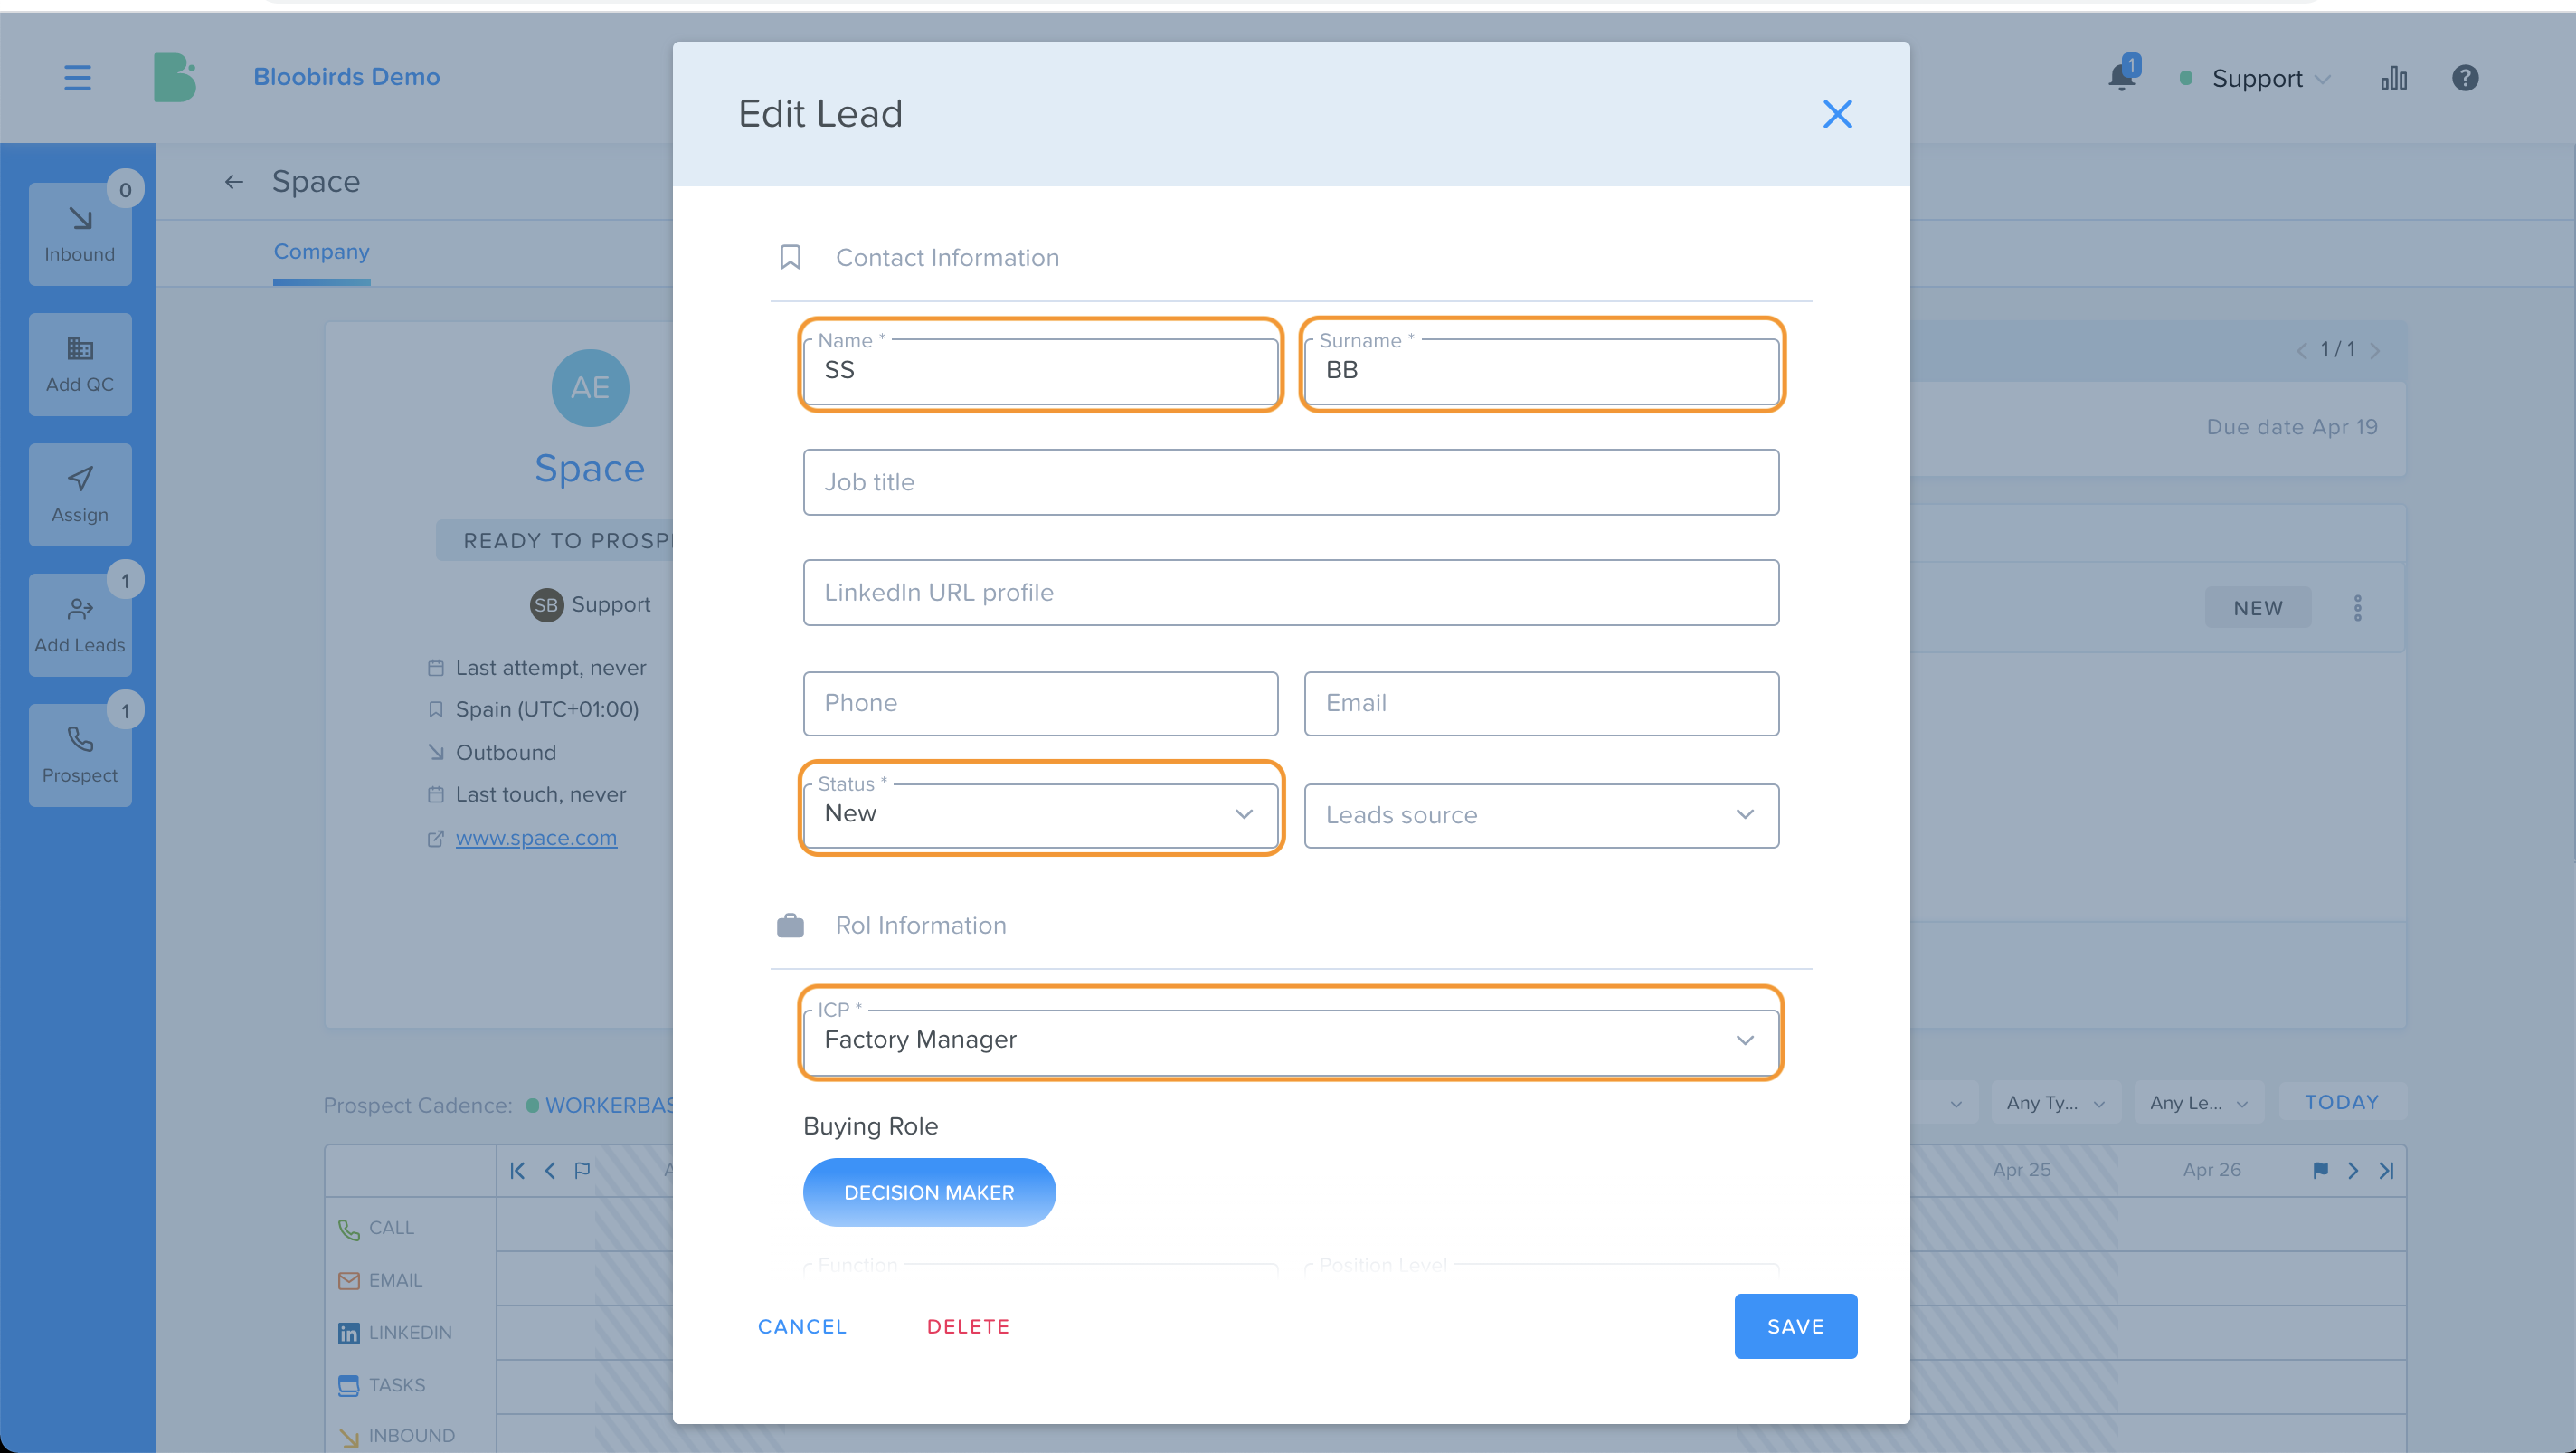
Task: Open the Prospect phone icon
Action: (x=80, y=755)
